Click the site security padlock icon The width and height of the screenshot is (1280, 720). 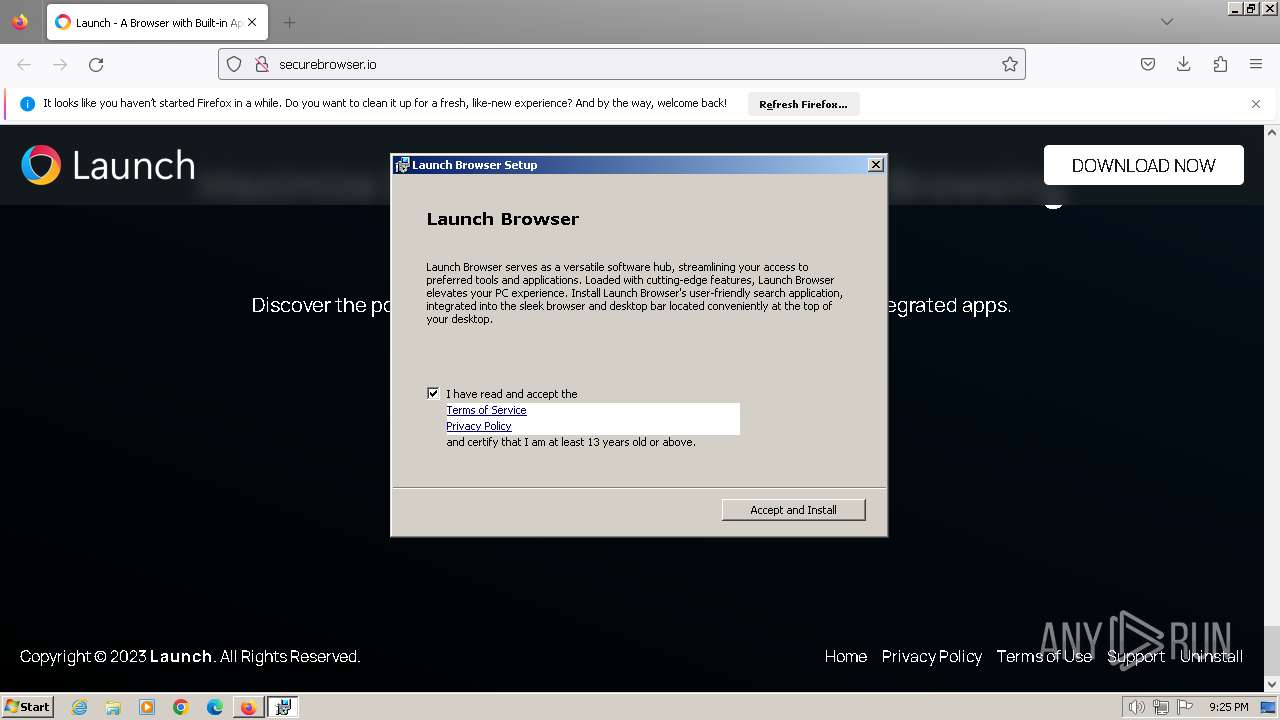point(262,64)
